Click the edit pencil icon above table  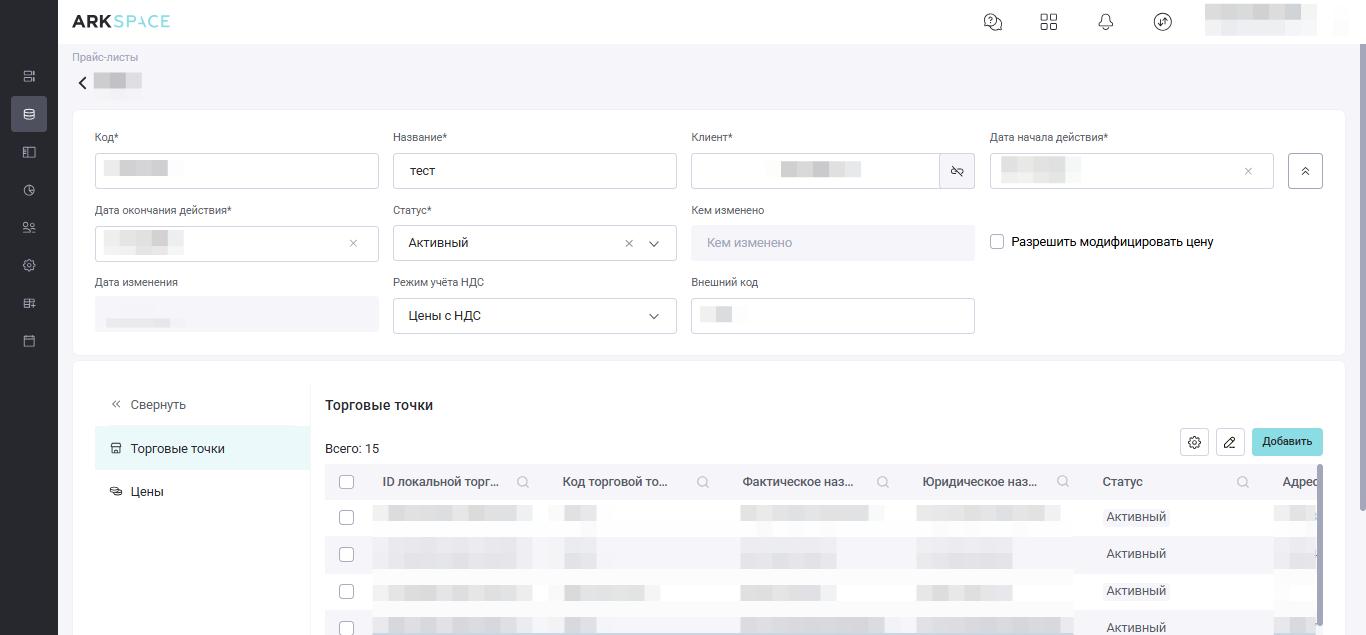pos(1230,442)
